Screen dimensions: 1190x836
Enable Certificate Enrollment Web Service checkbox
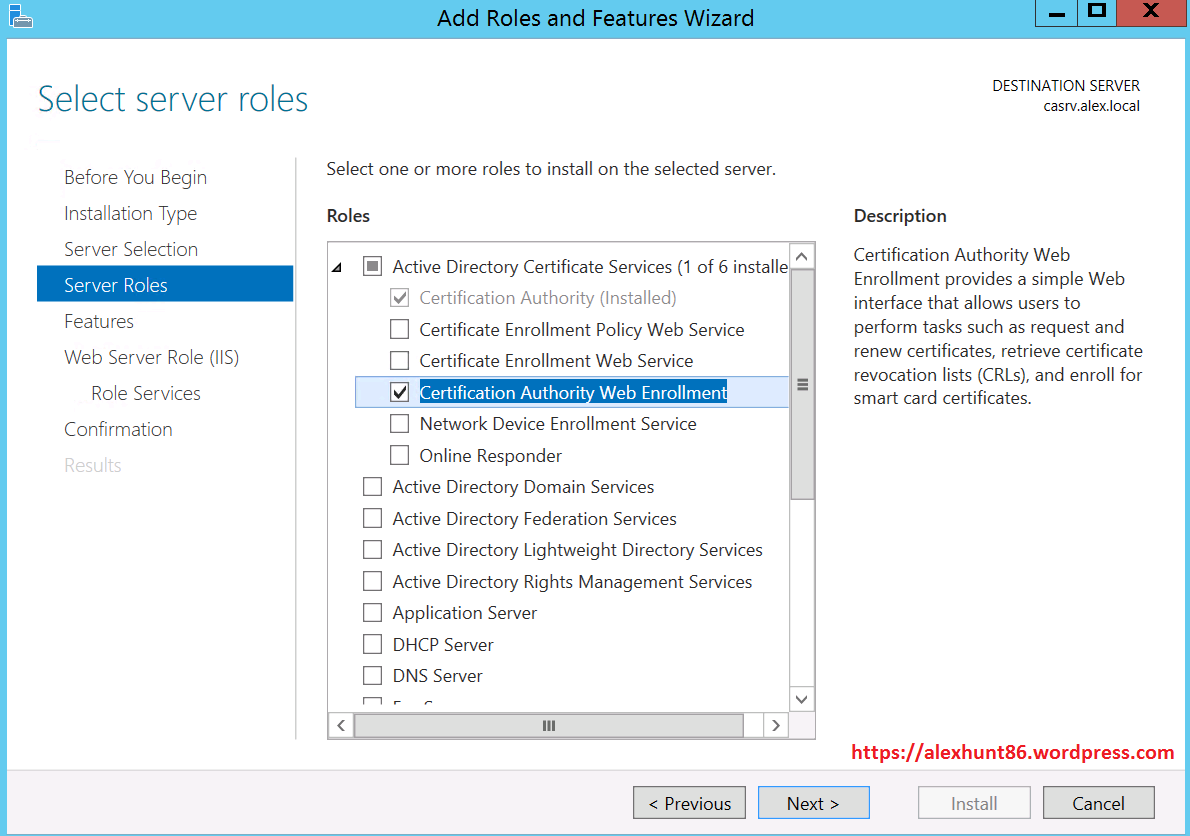(400, 361)
